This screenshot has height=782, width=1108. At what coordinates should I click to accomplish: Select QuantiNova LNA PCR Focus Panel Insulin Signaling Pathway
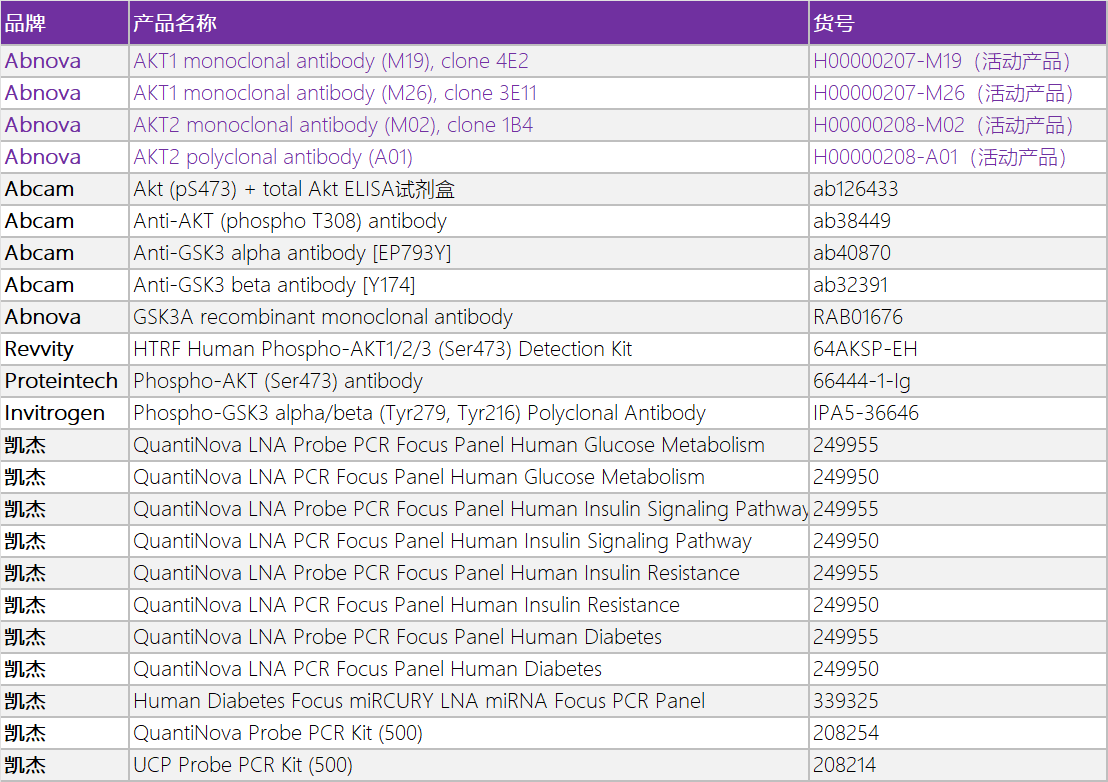(x=468, y=540)
